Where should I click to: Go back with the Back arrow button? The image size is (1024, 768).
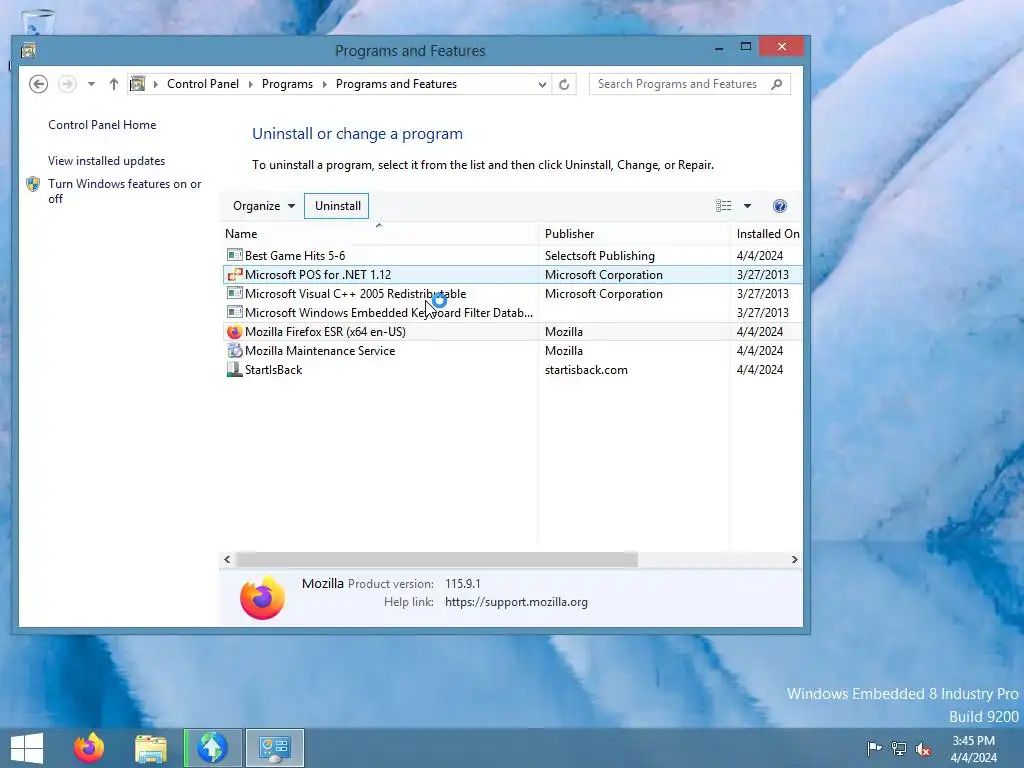(x=39, y=84)
